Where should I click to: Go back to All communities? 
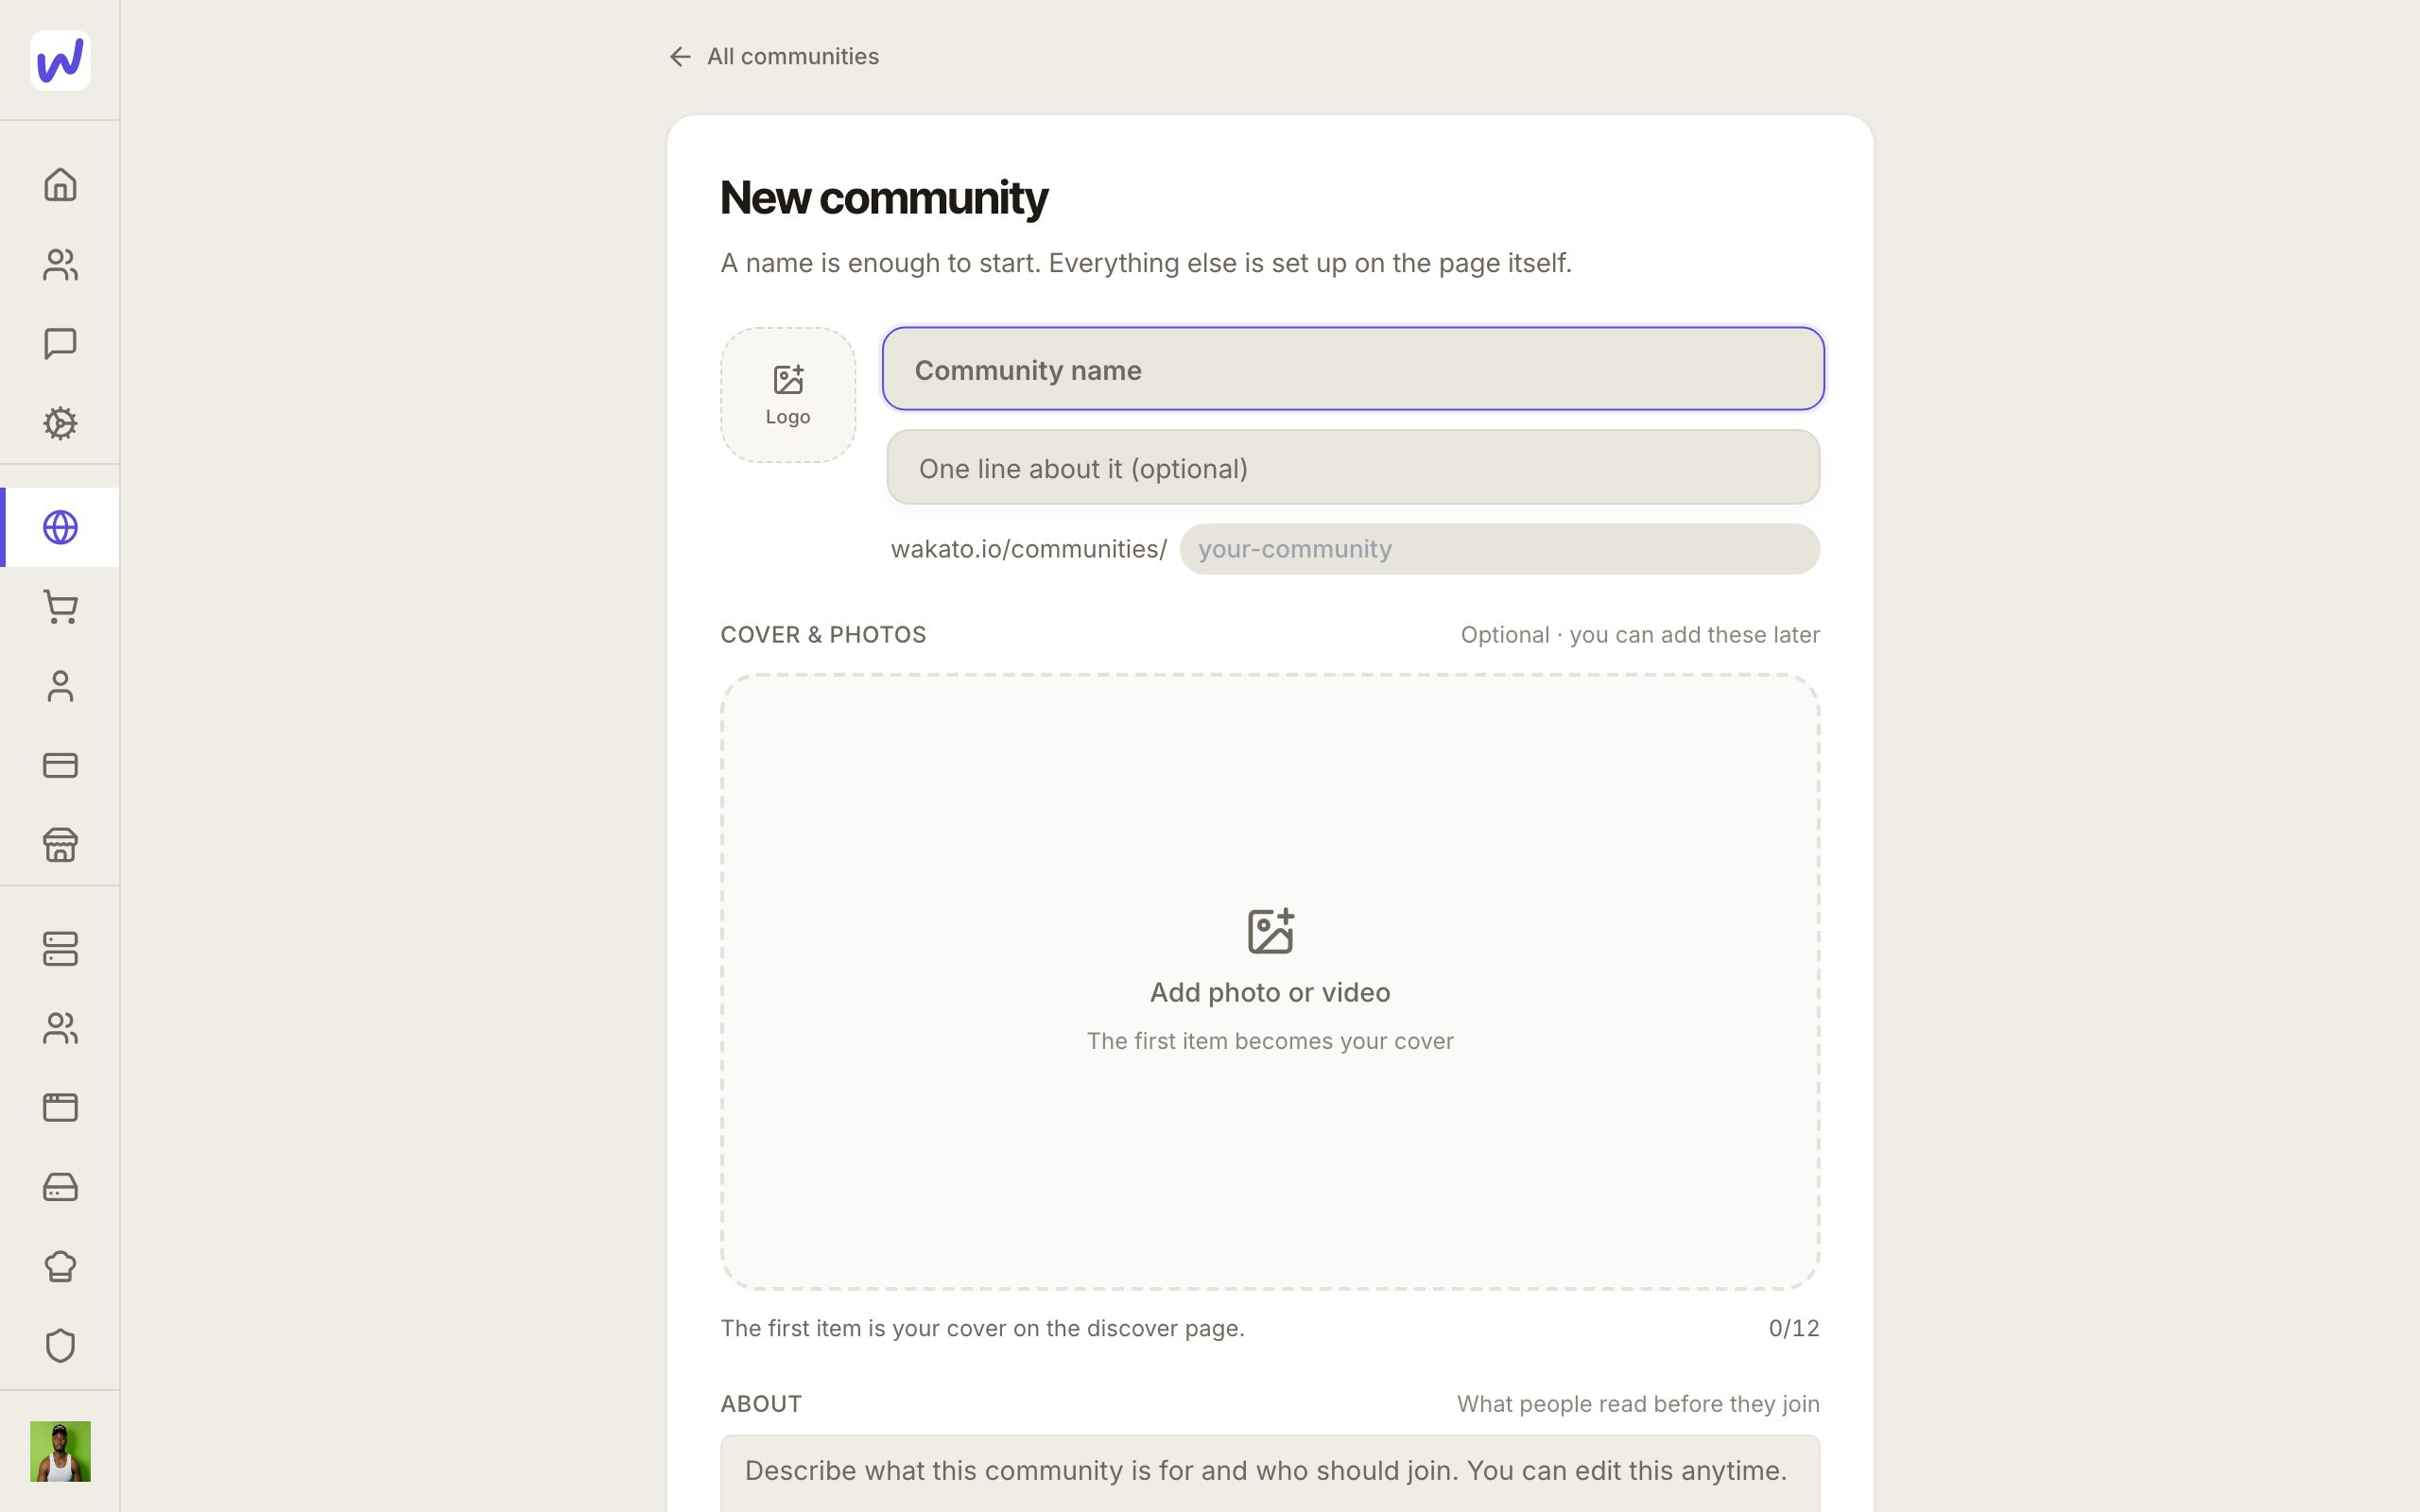coord(773,56)
